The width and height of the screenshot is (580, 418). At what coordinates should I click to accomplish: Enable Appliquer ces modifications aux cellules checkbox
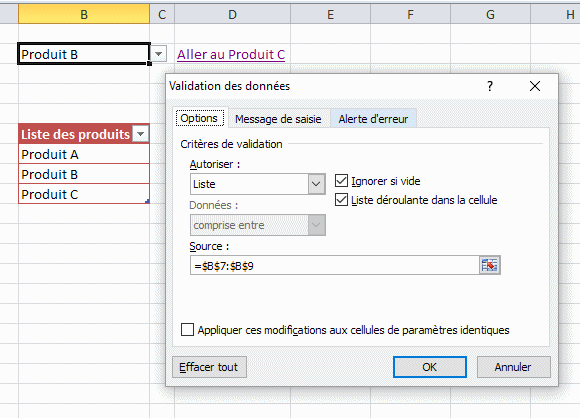[187, 330]
